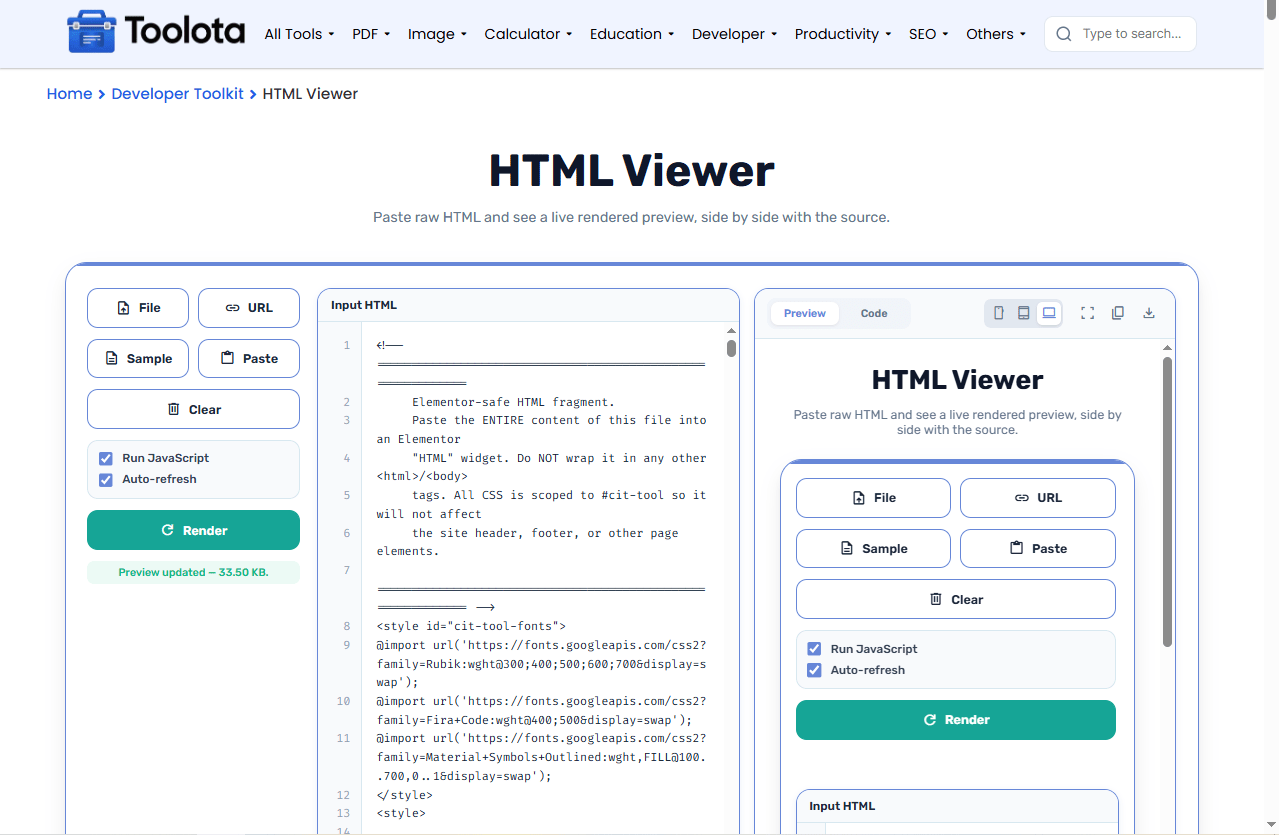
Task: Expand the Image dropdown menu
Action: point(437,34)
